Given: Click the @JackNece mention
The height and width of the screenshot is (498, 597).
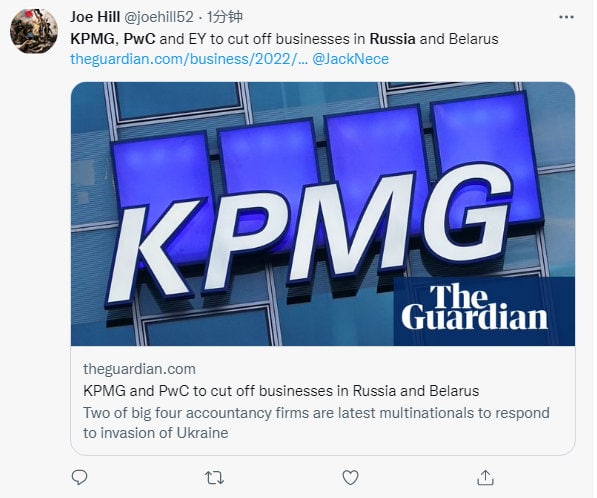Looking at the screenshot, I should (x=351, y=59).
